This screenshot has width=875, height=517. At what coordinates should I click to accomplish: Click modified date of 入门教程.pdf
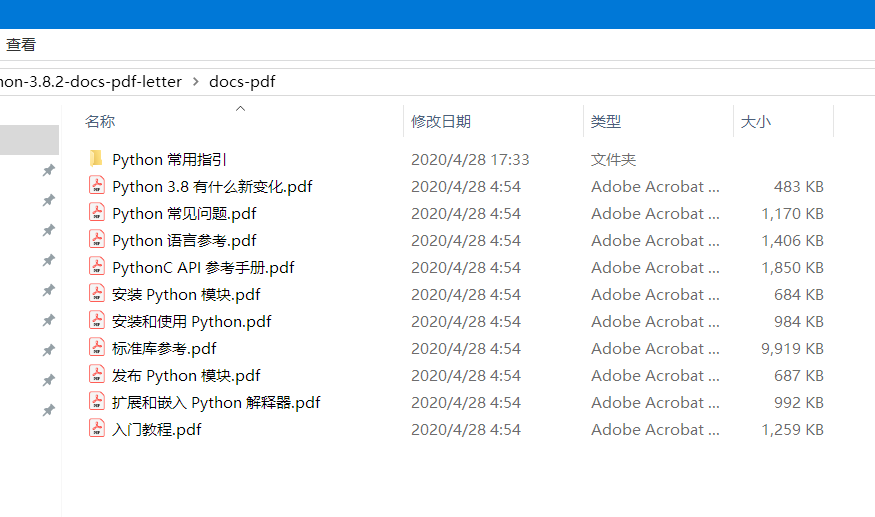point(466,429)
